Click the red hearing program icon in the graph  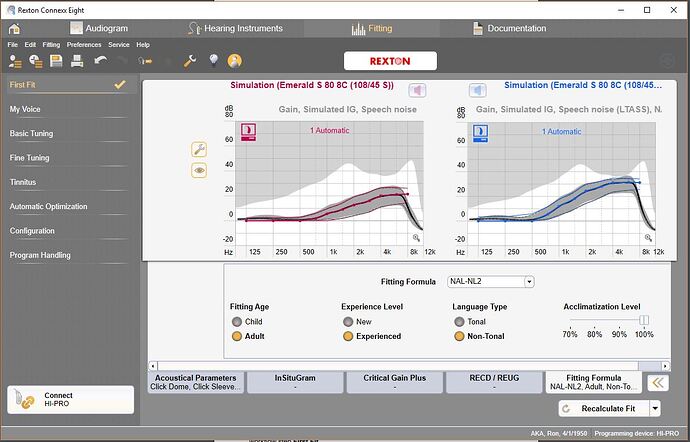[248, 132]
